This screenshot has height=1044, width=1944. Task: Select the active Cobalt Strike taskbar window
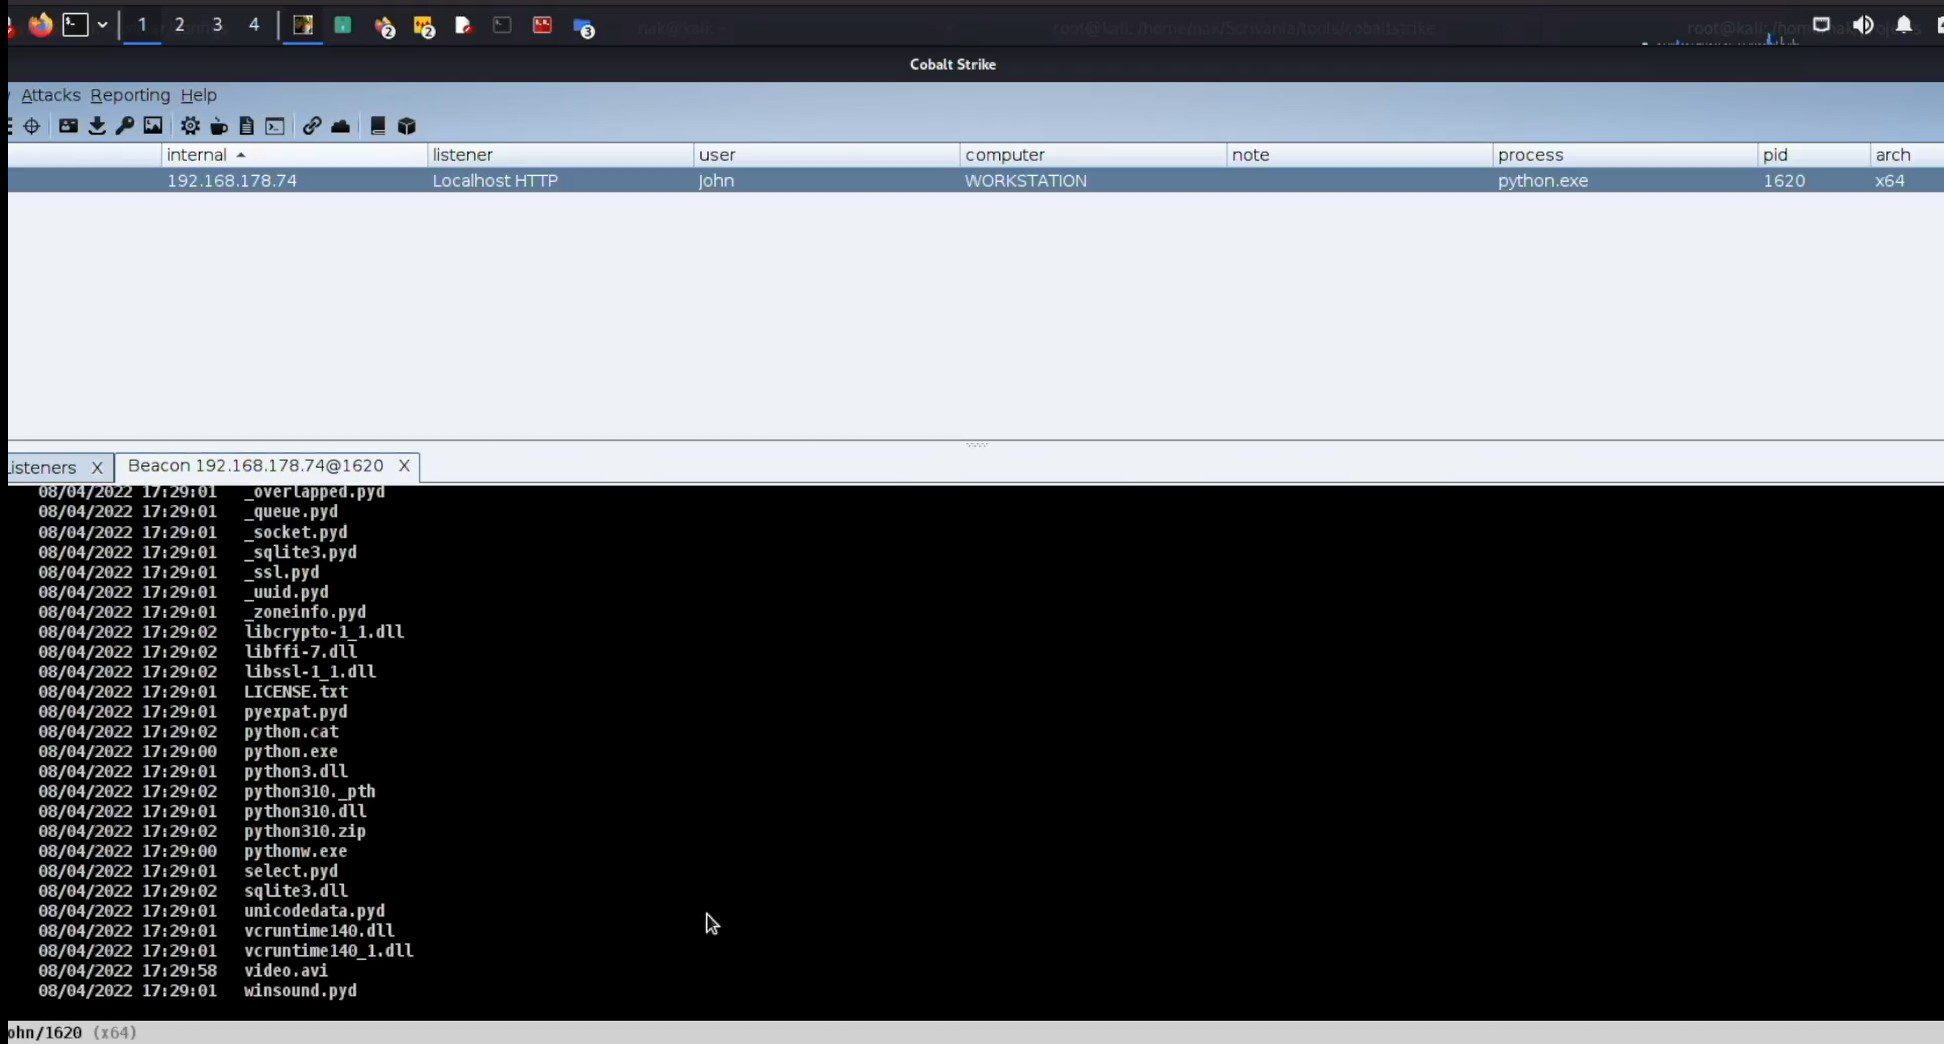303,25
